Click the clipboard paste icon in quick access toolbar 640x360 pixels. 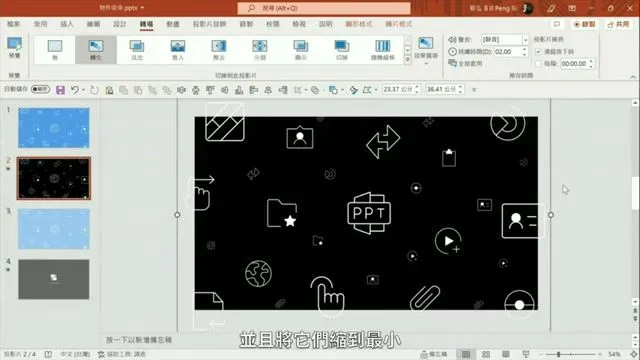click(109, 90)
